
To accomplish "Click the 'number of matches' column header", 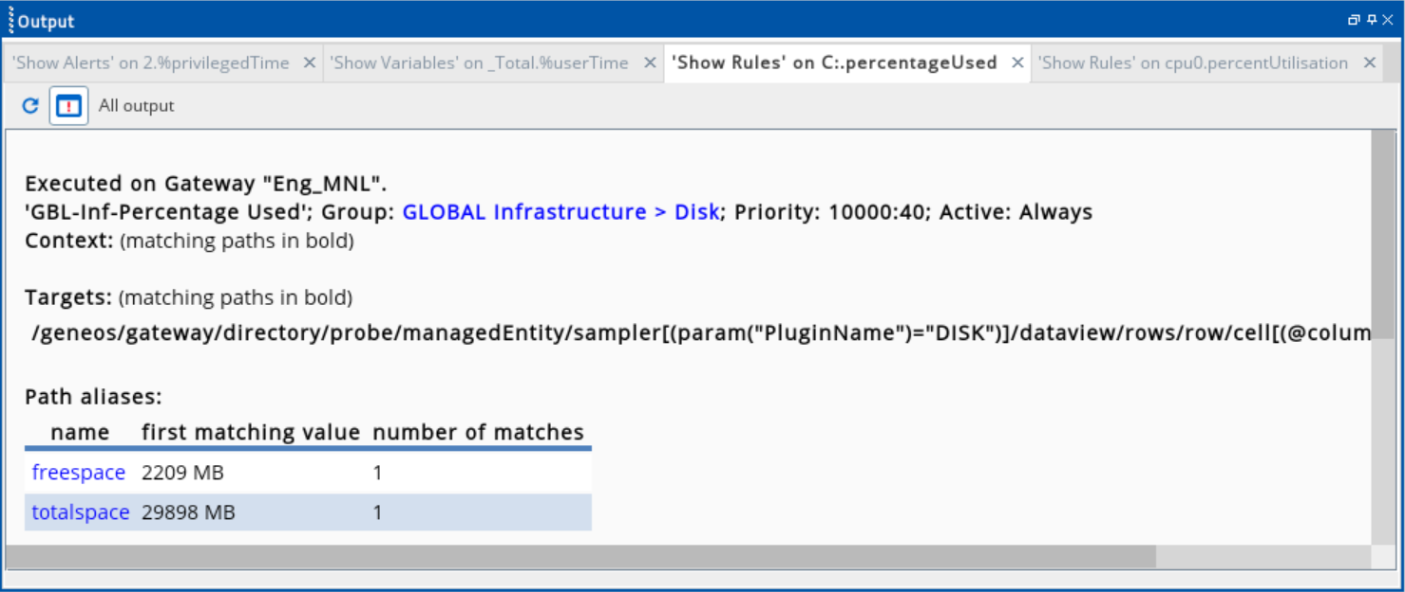I will click(478, 432).
